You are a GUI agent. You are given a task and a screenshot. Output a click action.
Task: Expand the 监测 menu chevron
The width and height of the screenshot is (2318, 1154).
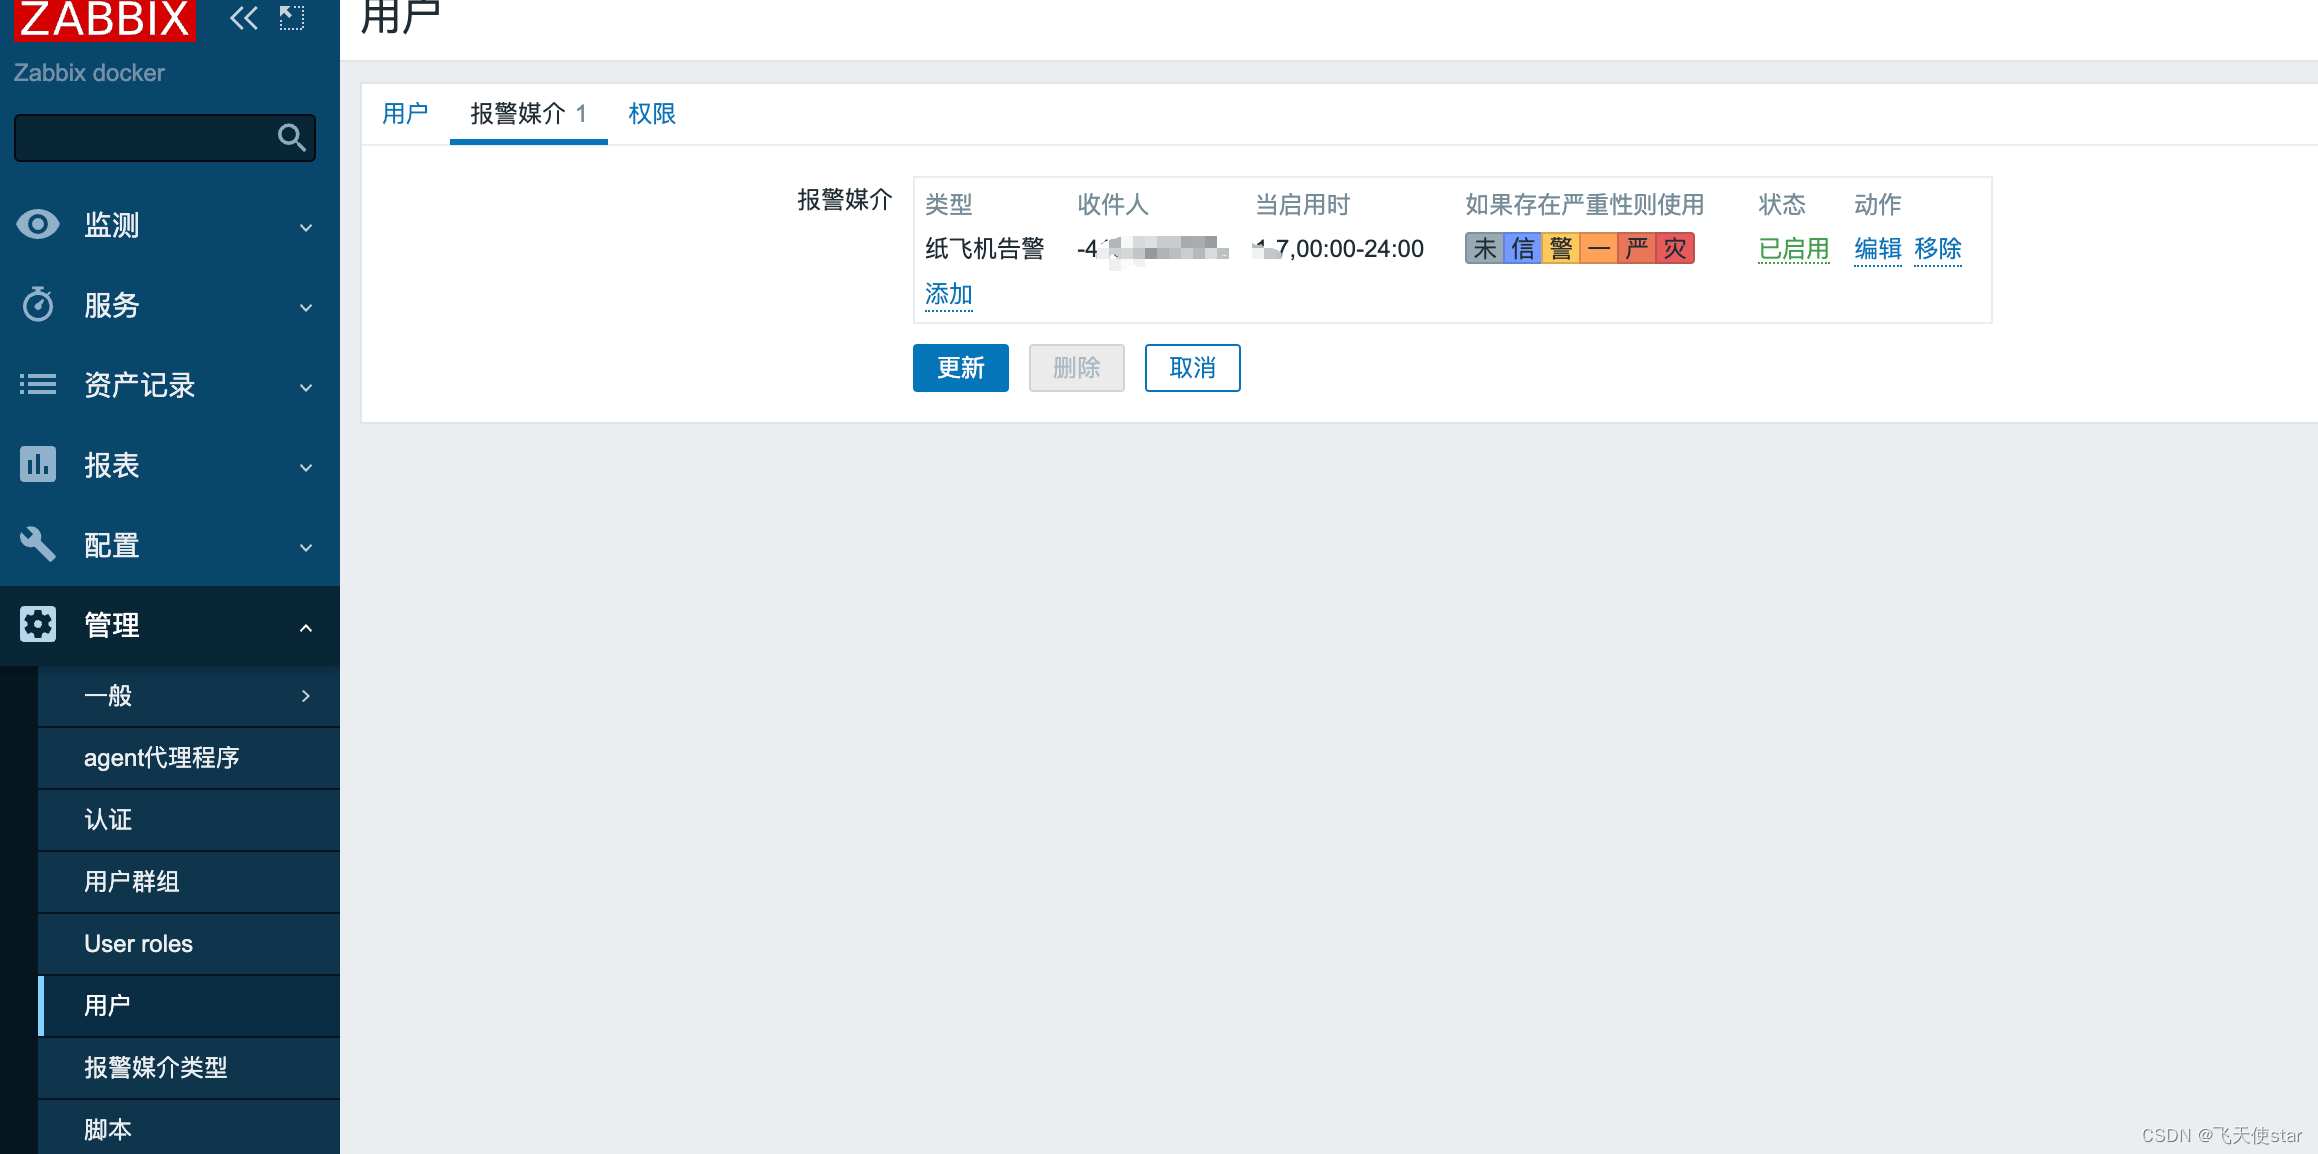[x=306, y=228]
